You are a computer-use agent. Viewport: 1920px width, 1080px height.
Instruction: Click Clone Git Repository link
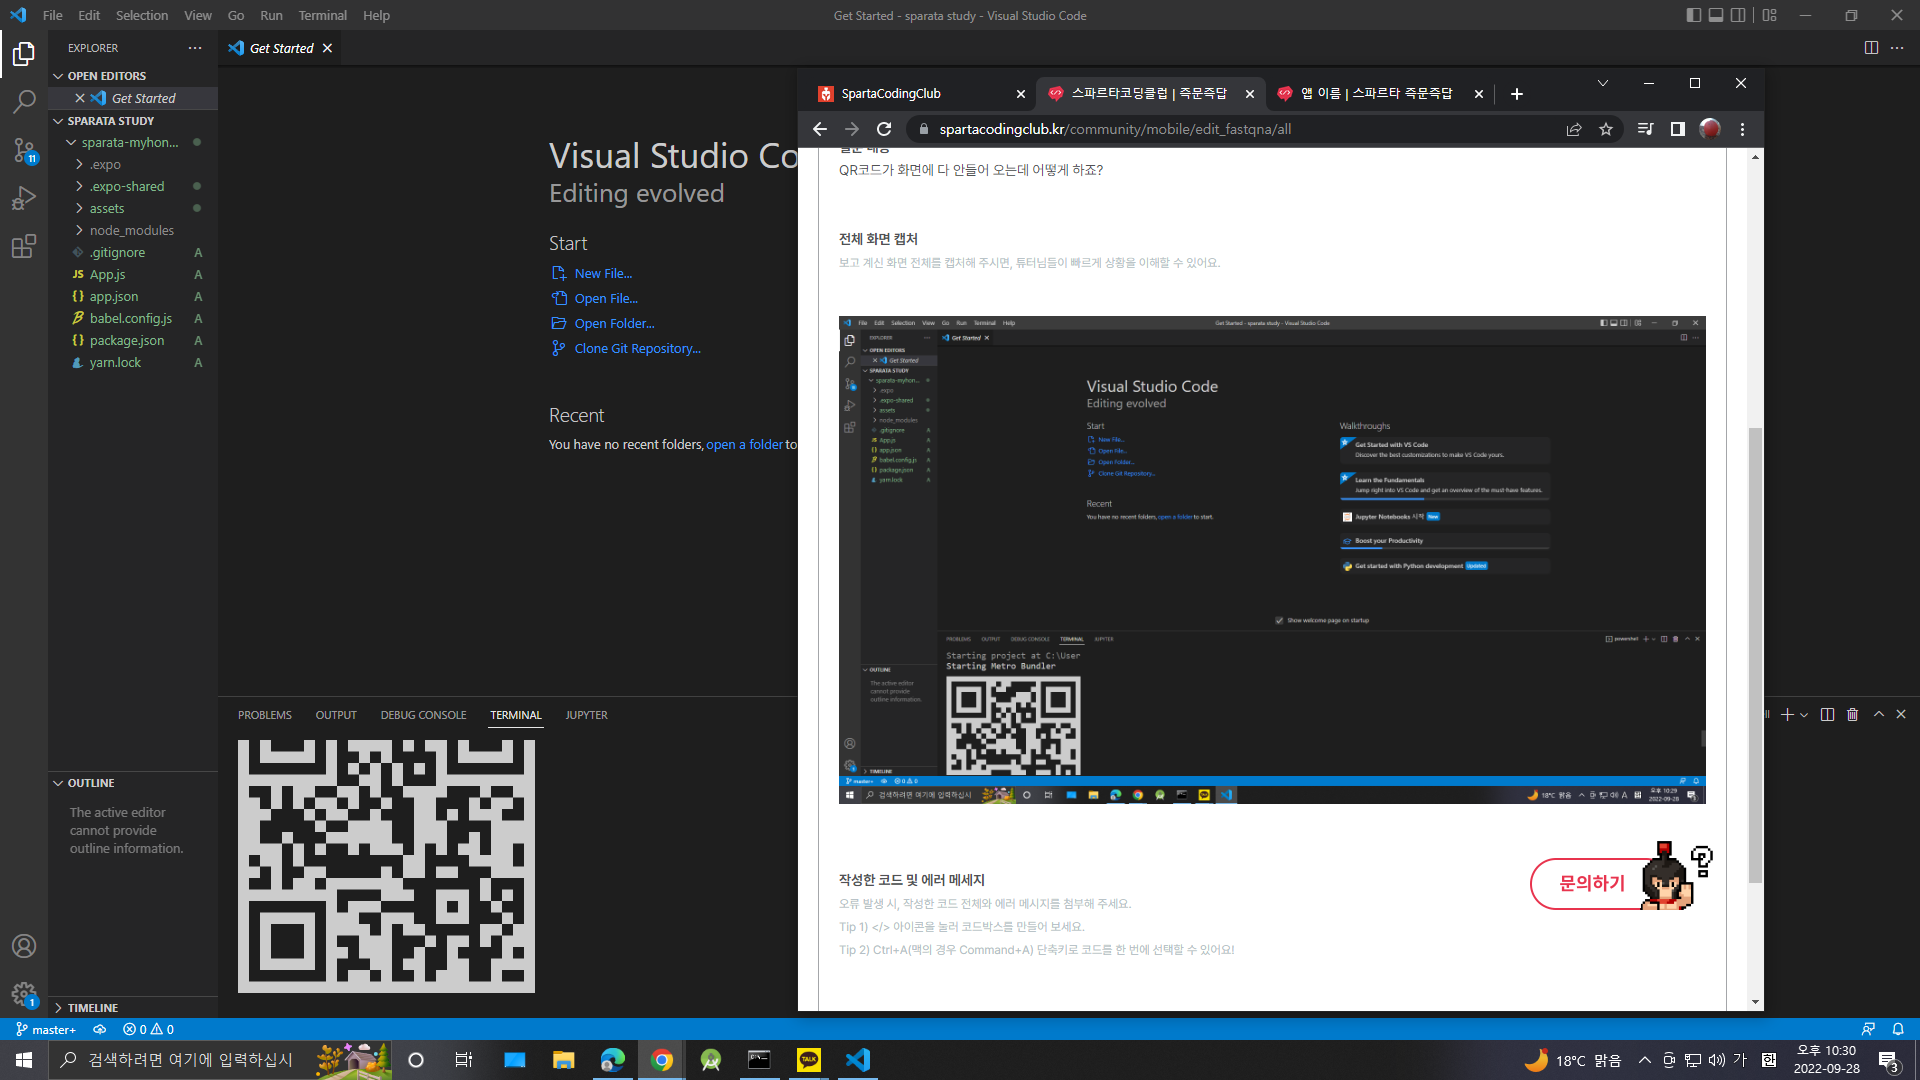pos(637,349)
